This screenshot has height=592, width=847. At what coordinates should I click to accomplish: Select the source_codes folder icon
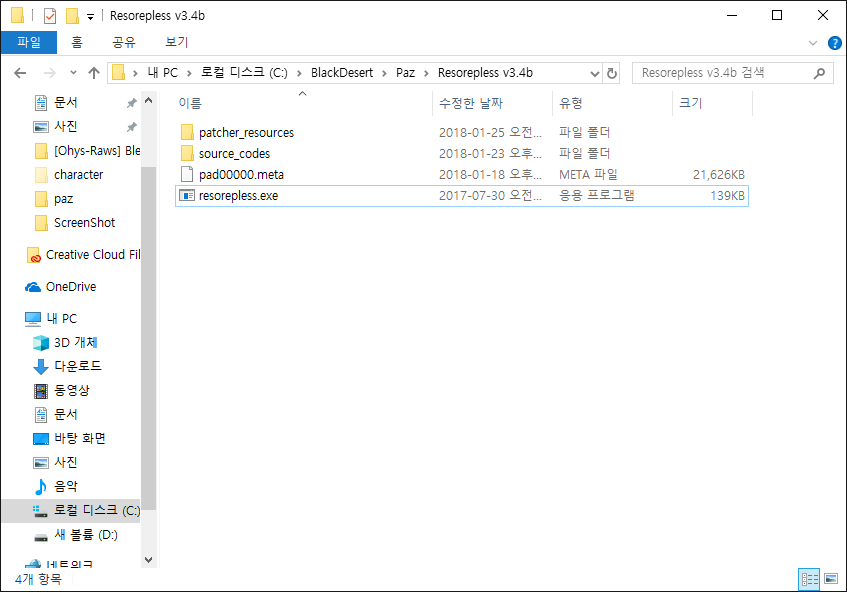pyautogui.click(x=186, y=153)
